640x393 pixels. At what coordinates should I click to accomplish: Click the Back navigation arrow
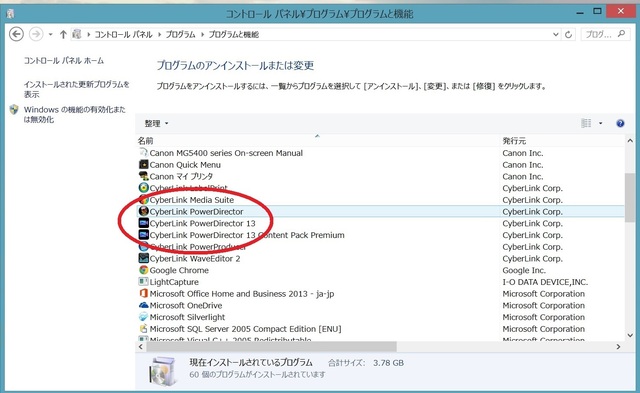pyautogui.click(x=16, y=34)
